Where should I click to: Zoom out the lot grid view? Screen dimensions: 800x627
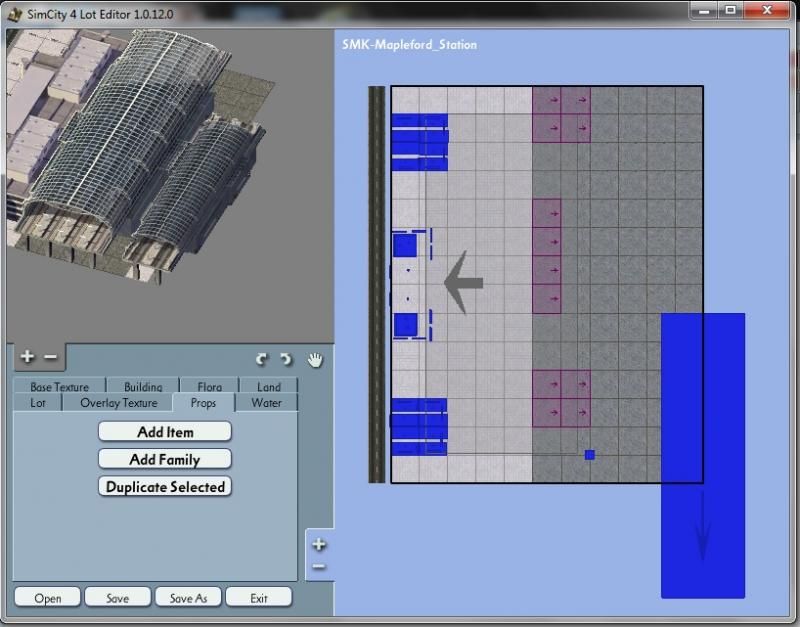coord(319,566)
